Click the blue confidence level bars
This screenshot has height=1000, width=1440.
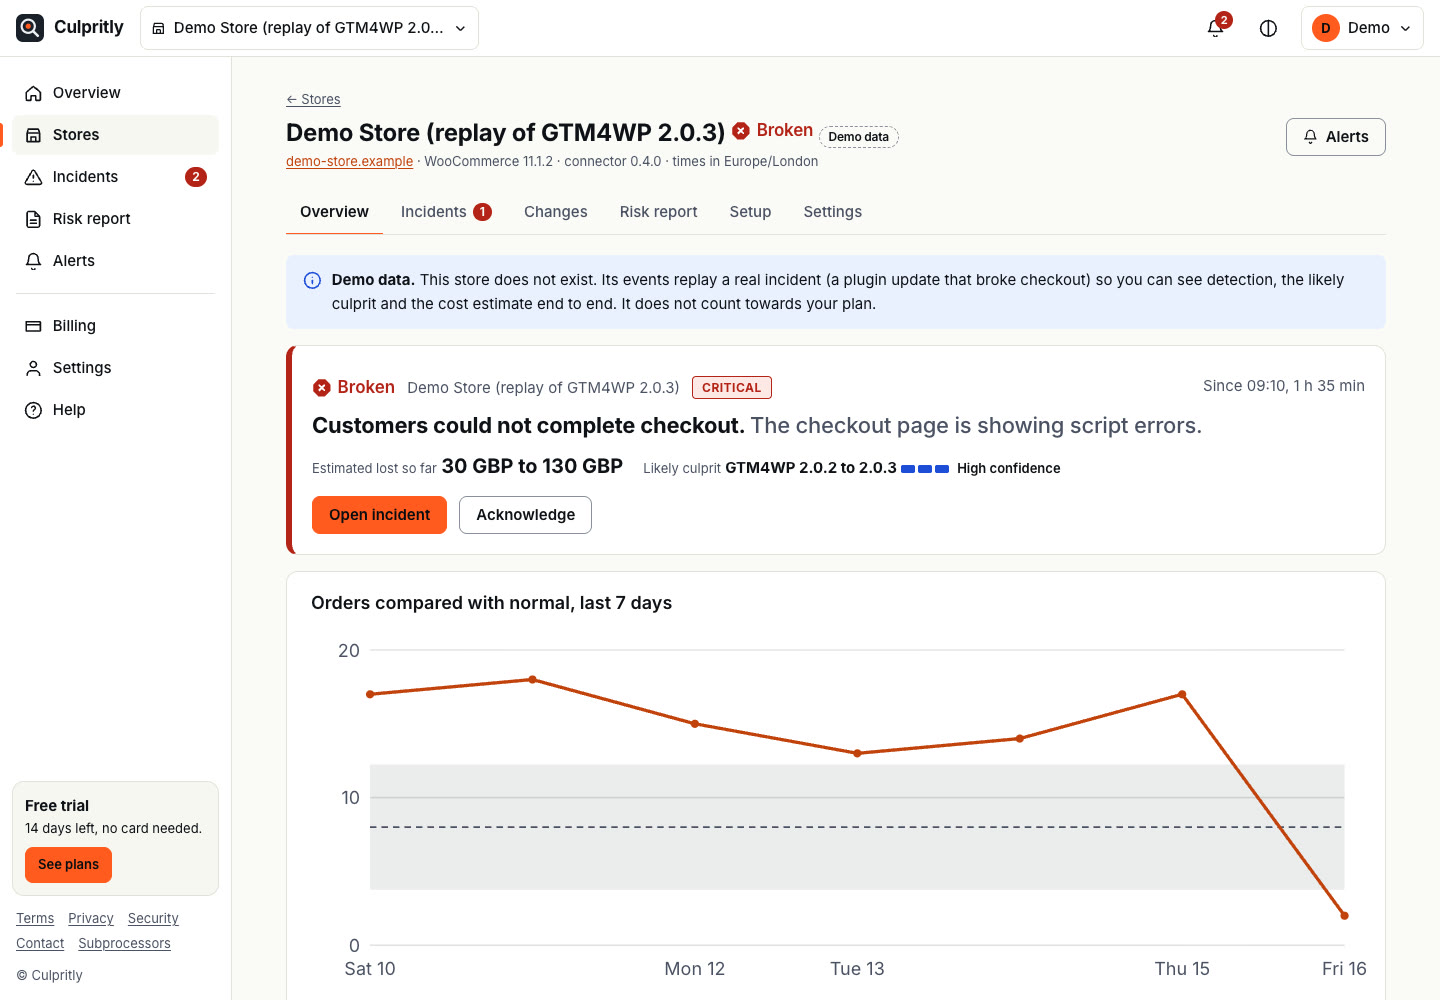pos(925,469)
